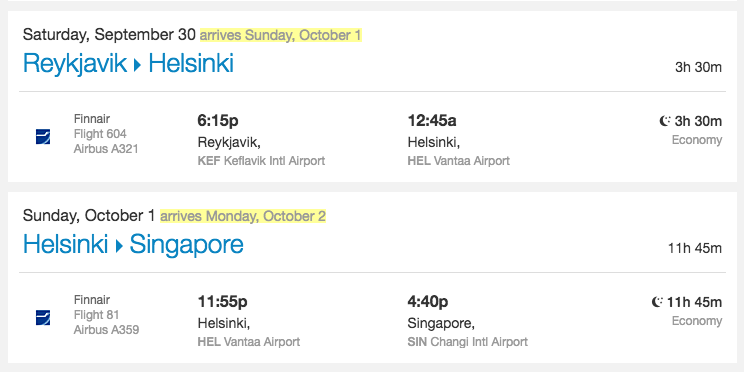This screenshot has width=744, height=372.
Task: Click the 4:40p arrival time
Action: [x=428, y=301]
